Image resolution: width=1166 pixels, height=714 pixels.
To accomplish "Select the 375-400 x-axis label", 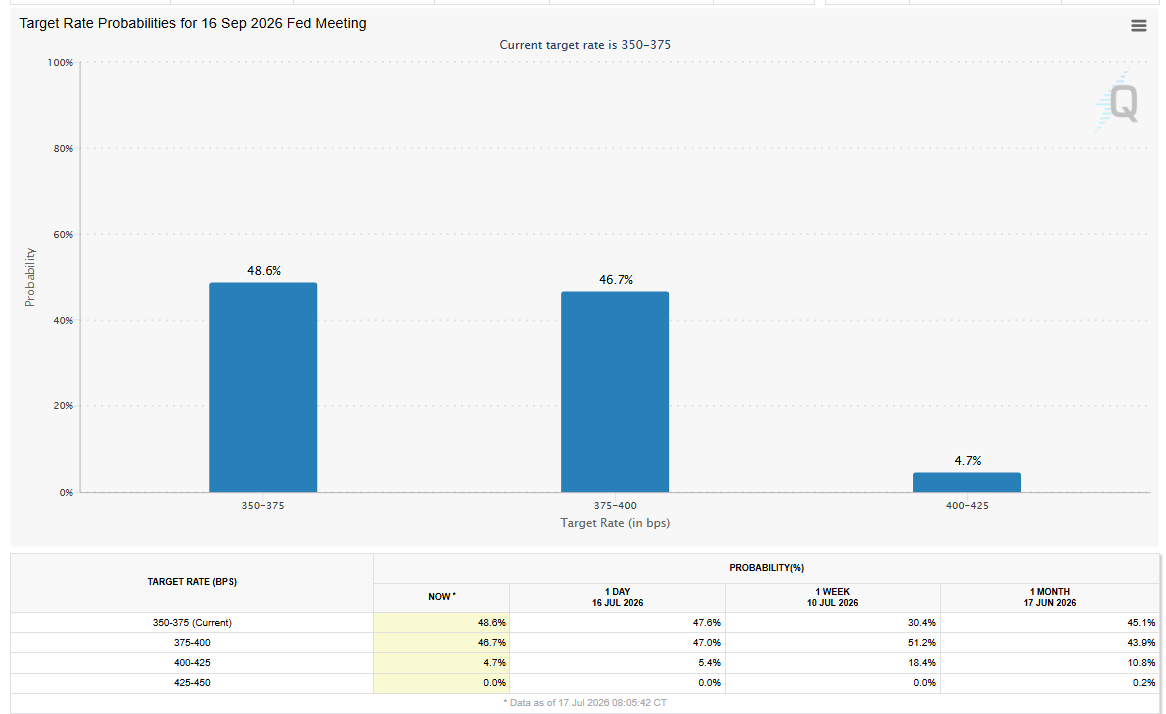I will click(x=615, y=506).
